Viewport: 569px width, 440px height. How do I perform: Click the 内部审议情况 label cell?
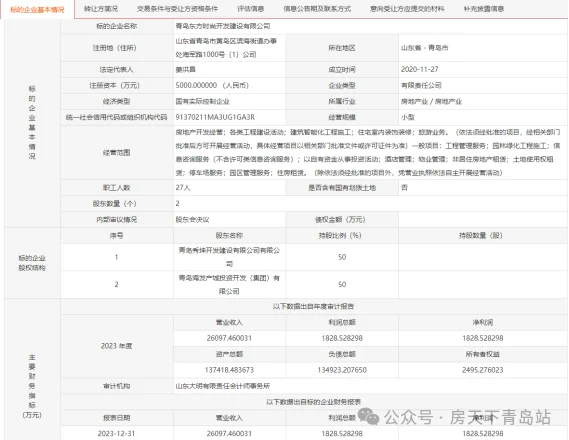(x=116, y=219)
